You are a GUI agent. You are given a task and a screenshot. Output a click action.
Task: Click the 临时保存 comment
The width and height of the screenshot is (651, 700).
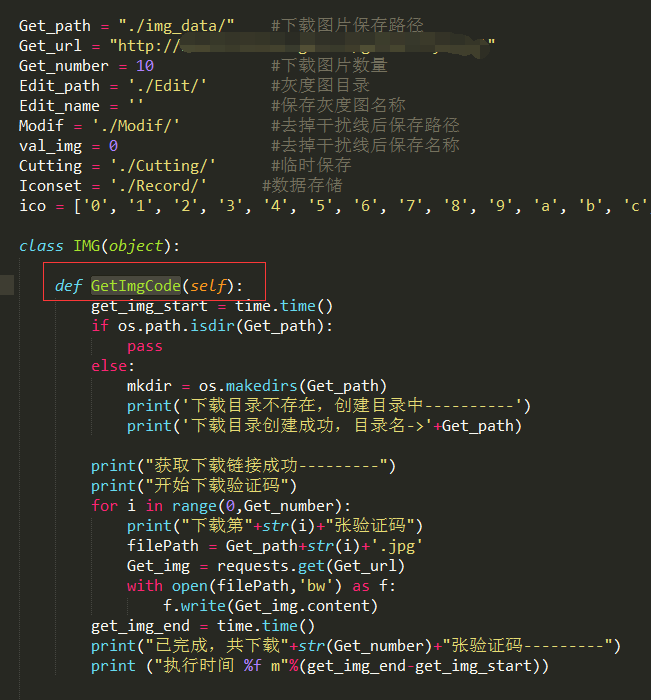[312, 166]
